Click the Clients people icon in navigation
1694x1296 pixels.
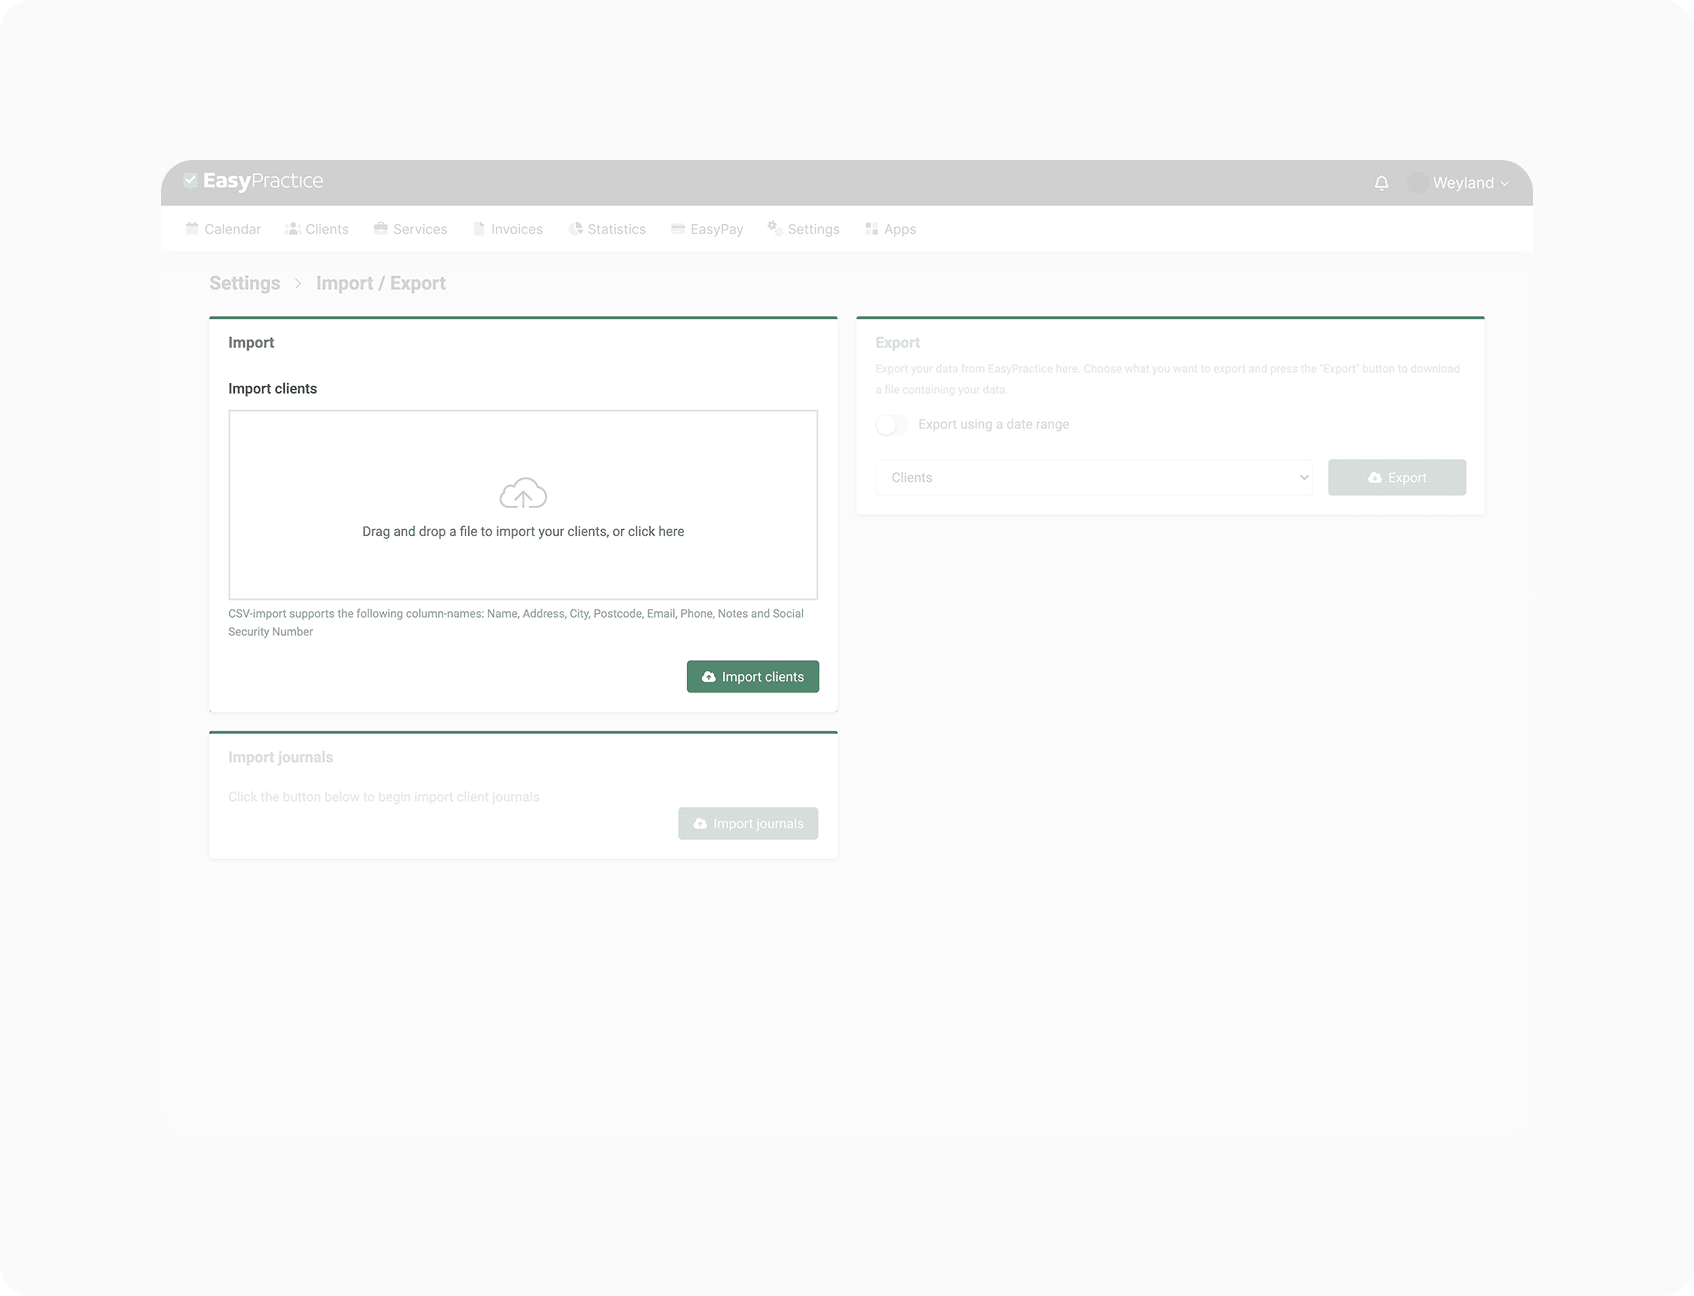[x=293, y=229]
